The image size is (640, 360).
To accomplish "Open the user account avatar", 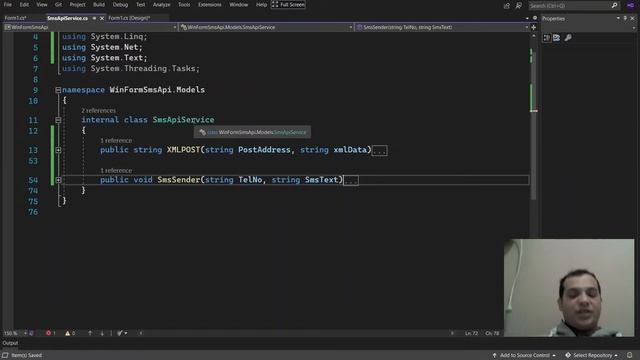I will pyautogui.click(x=630, y=5).
